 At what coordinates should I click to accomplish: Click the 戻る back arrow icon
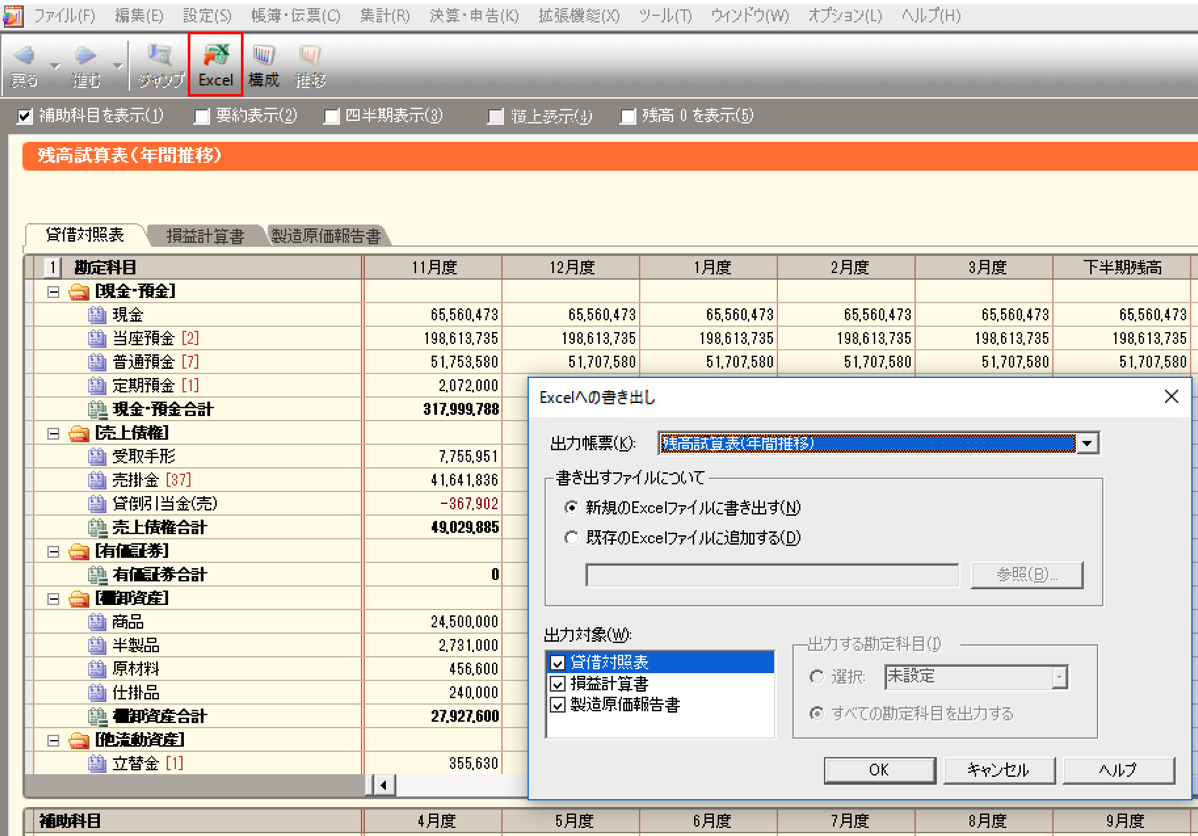(24, 55)
